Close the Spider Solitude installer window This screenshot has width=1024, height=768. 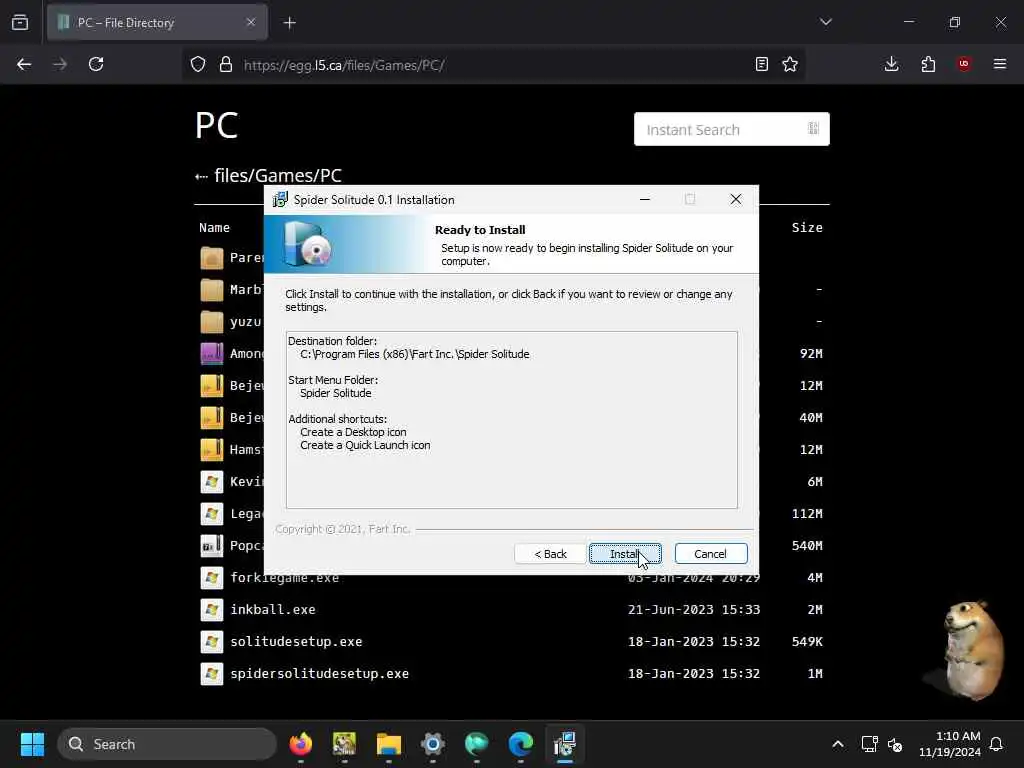coord(735,200)
